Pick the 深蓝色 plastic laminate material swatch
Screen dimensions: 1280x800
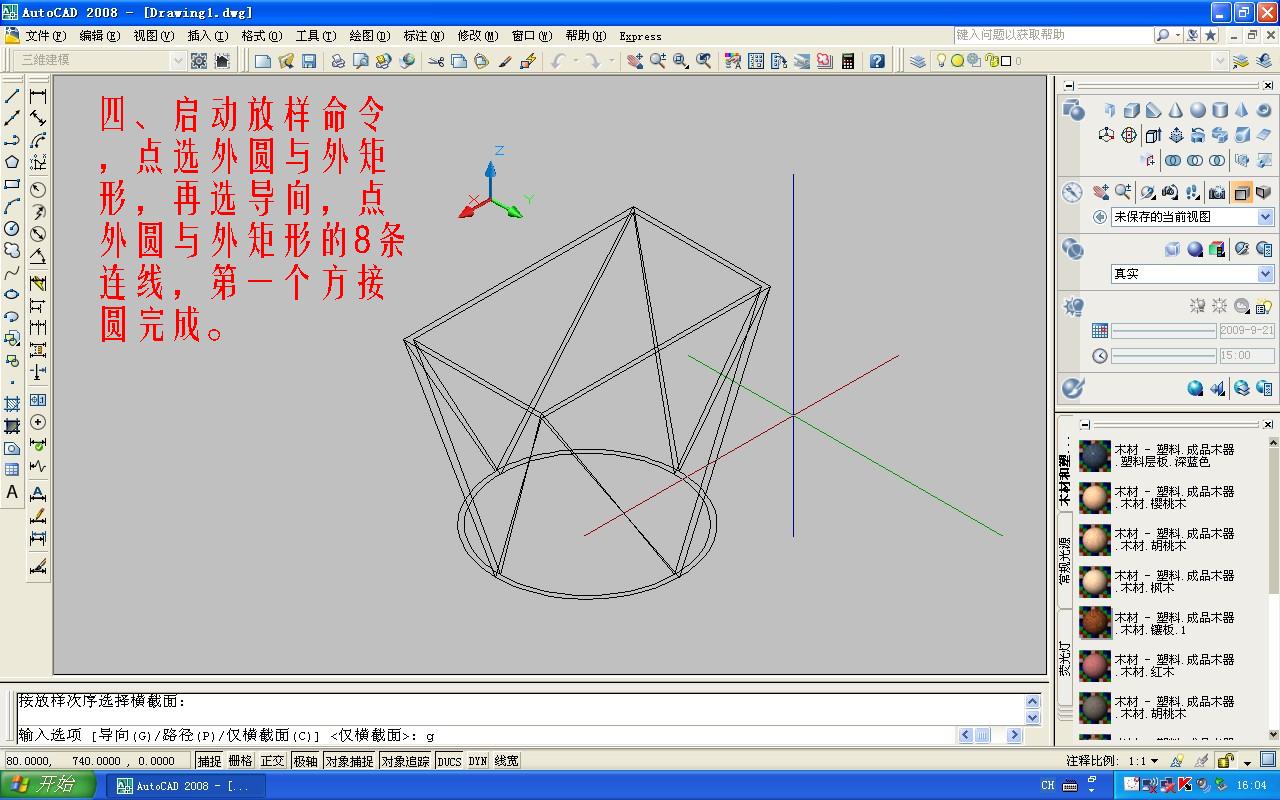[x=1095, y=456]
